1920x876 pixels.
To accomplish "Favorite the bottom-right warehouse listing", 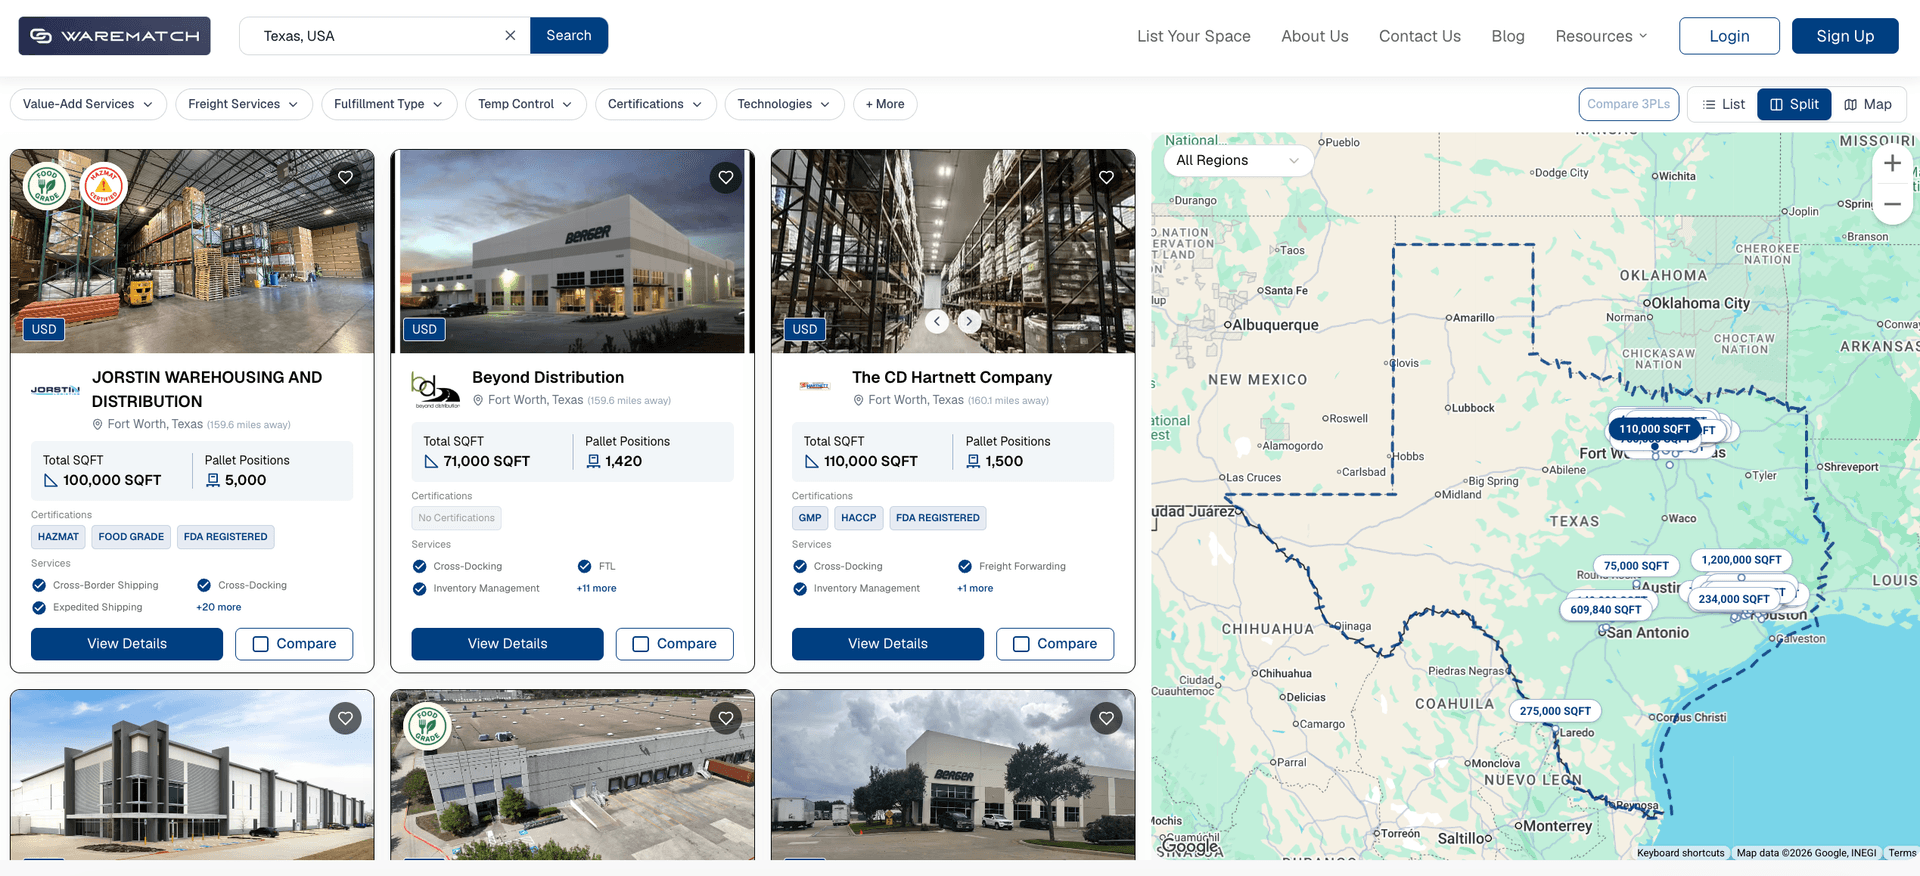I will click(1106, 718).
